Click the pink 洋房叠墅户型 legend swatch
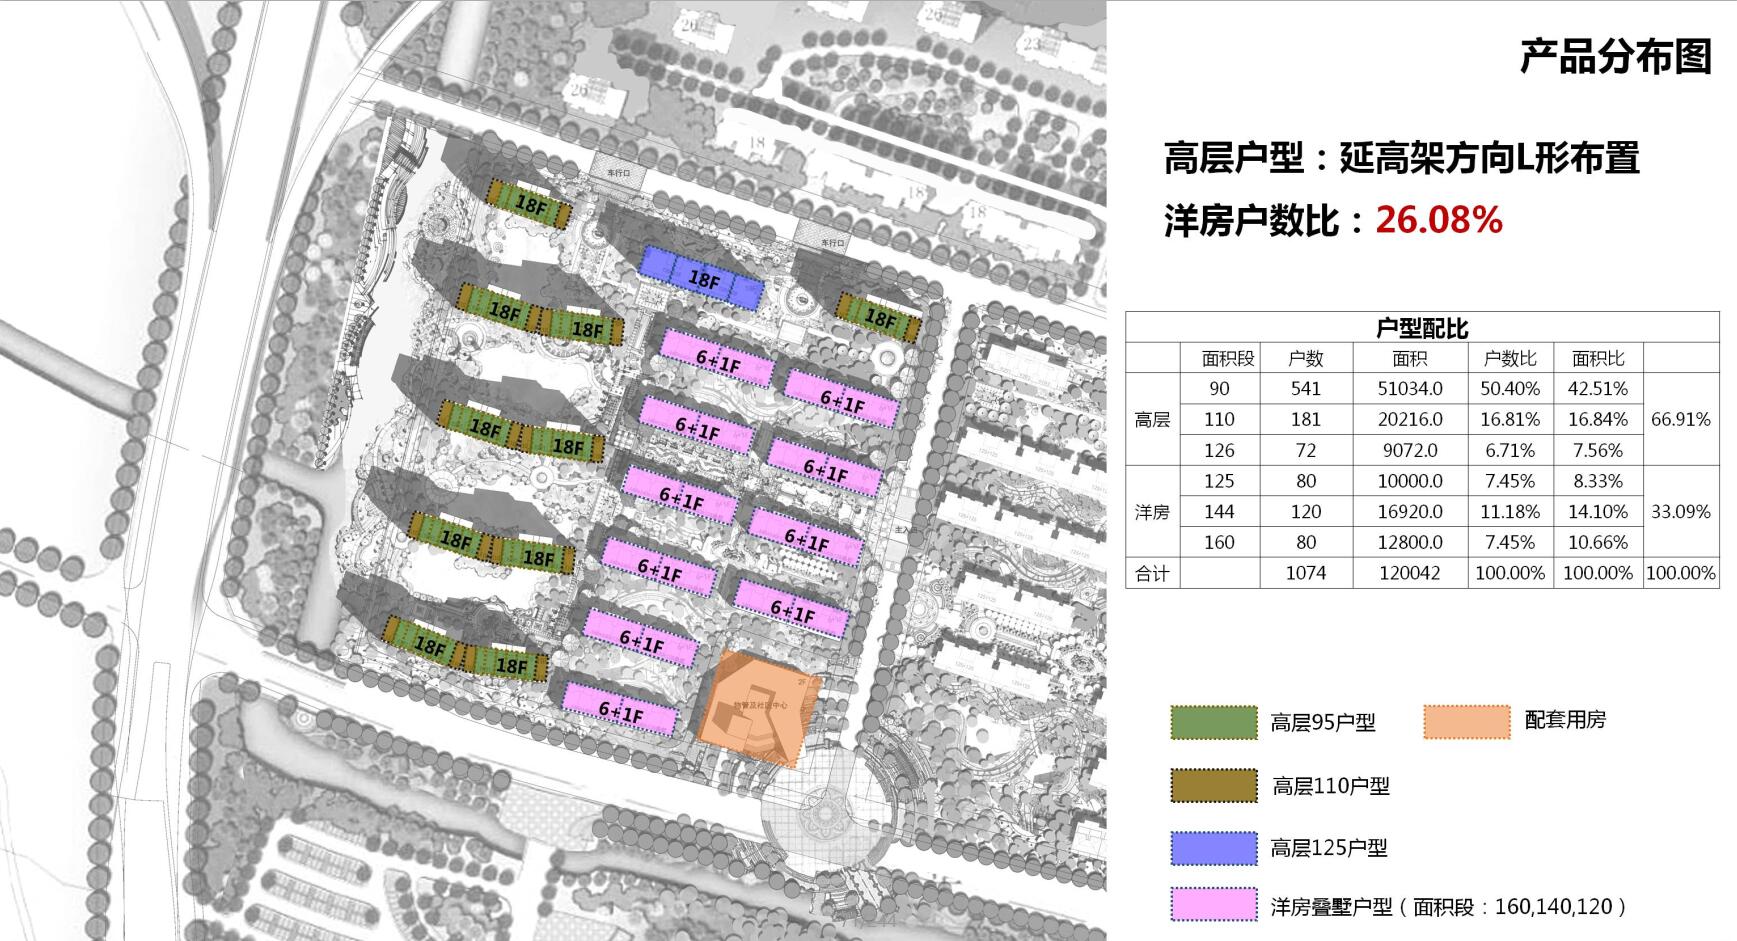The image size is (1737, 941). click(1214, 905)
